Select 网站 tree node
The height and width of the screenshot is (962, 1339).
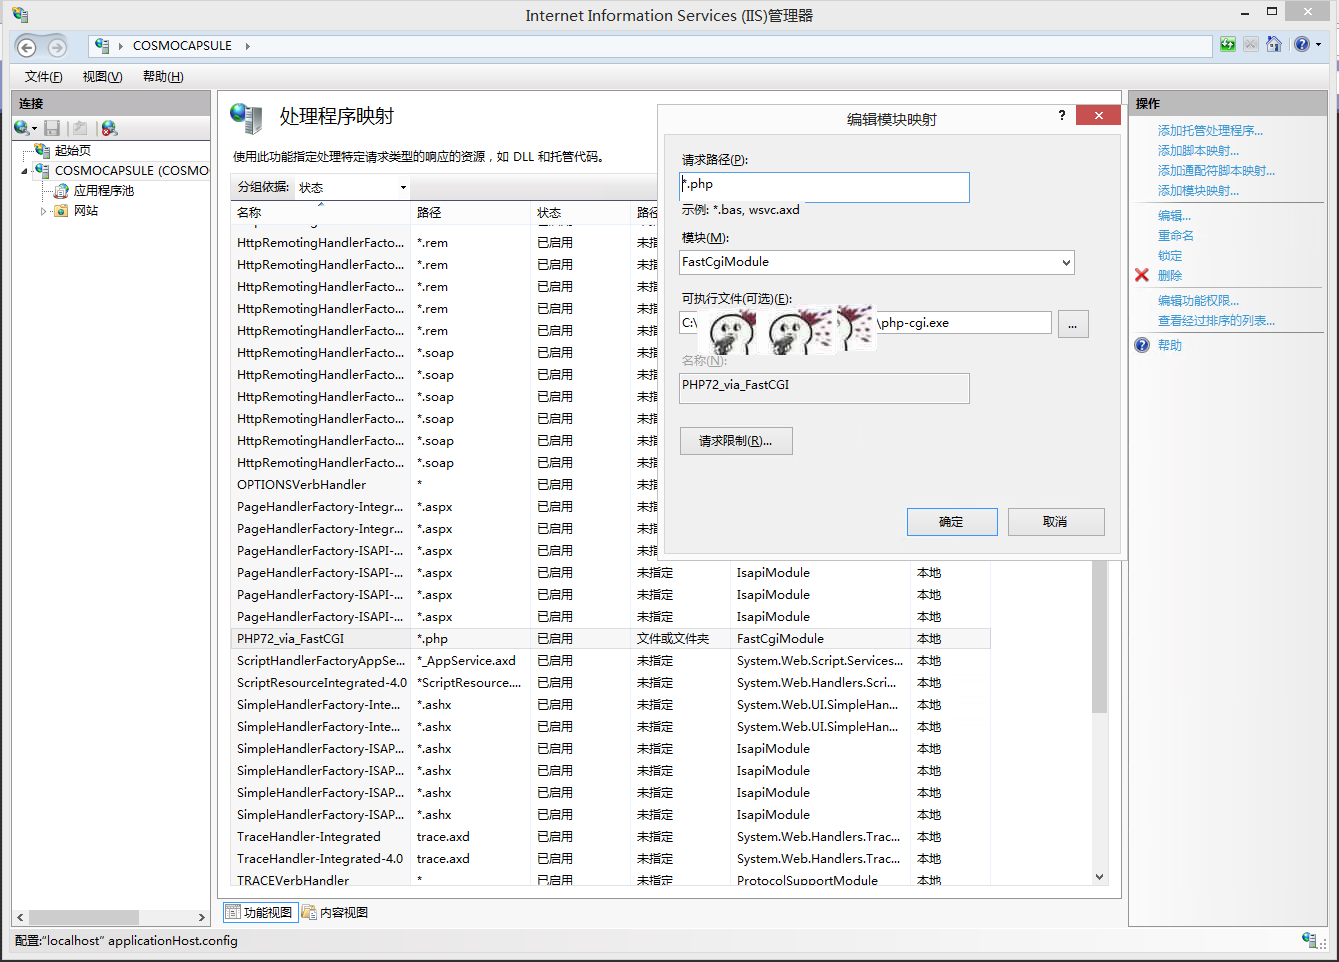[x=86, y=210]
